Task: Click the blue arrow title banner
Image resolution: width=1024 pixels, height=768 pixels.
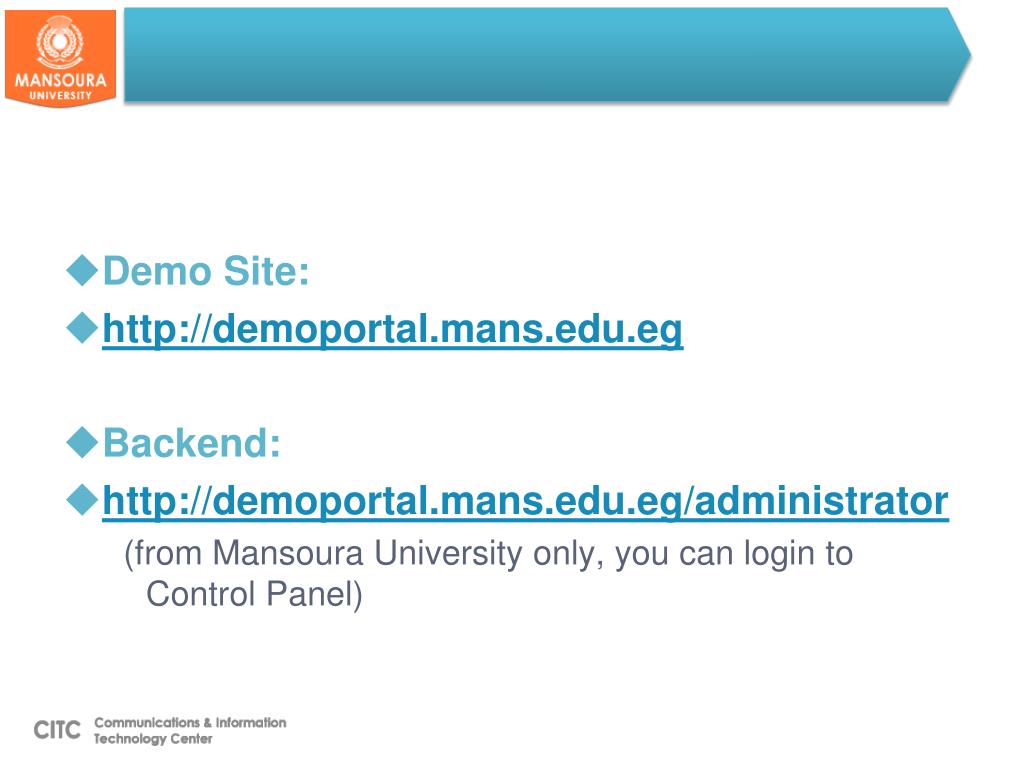Action: pyautogui.click(x=547, y=55)
